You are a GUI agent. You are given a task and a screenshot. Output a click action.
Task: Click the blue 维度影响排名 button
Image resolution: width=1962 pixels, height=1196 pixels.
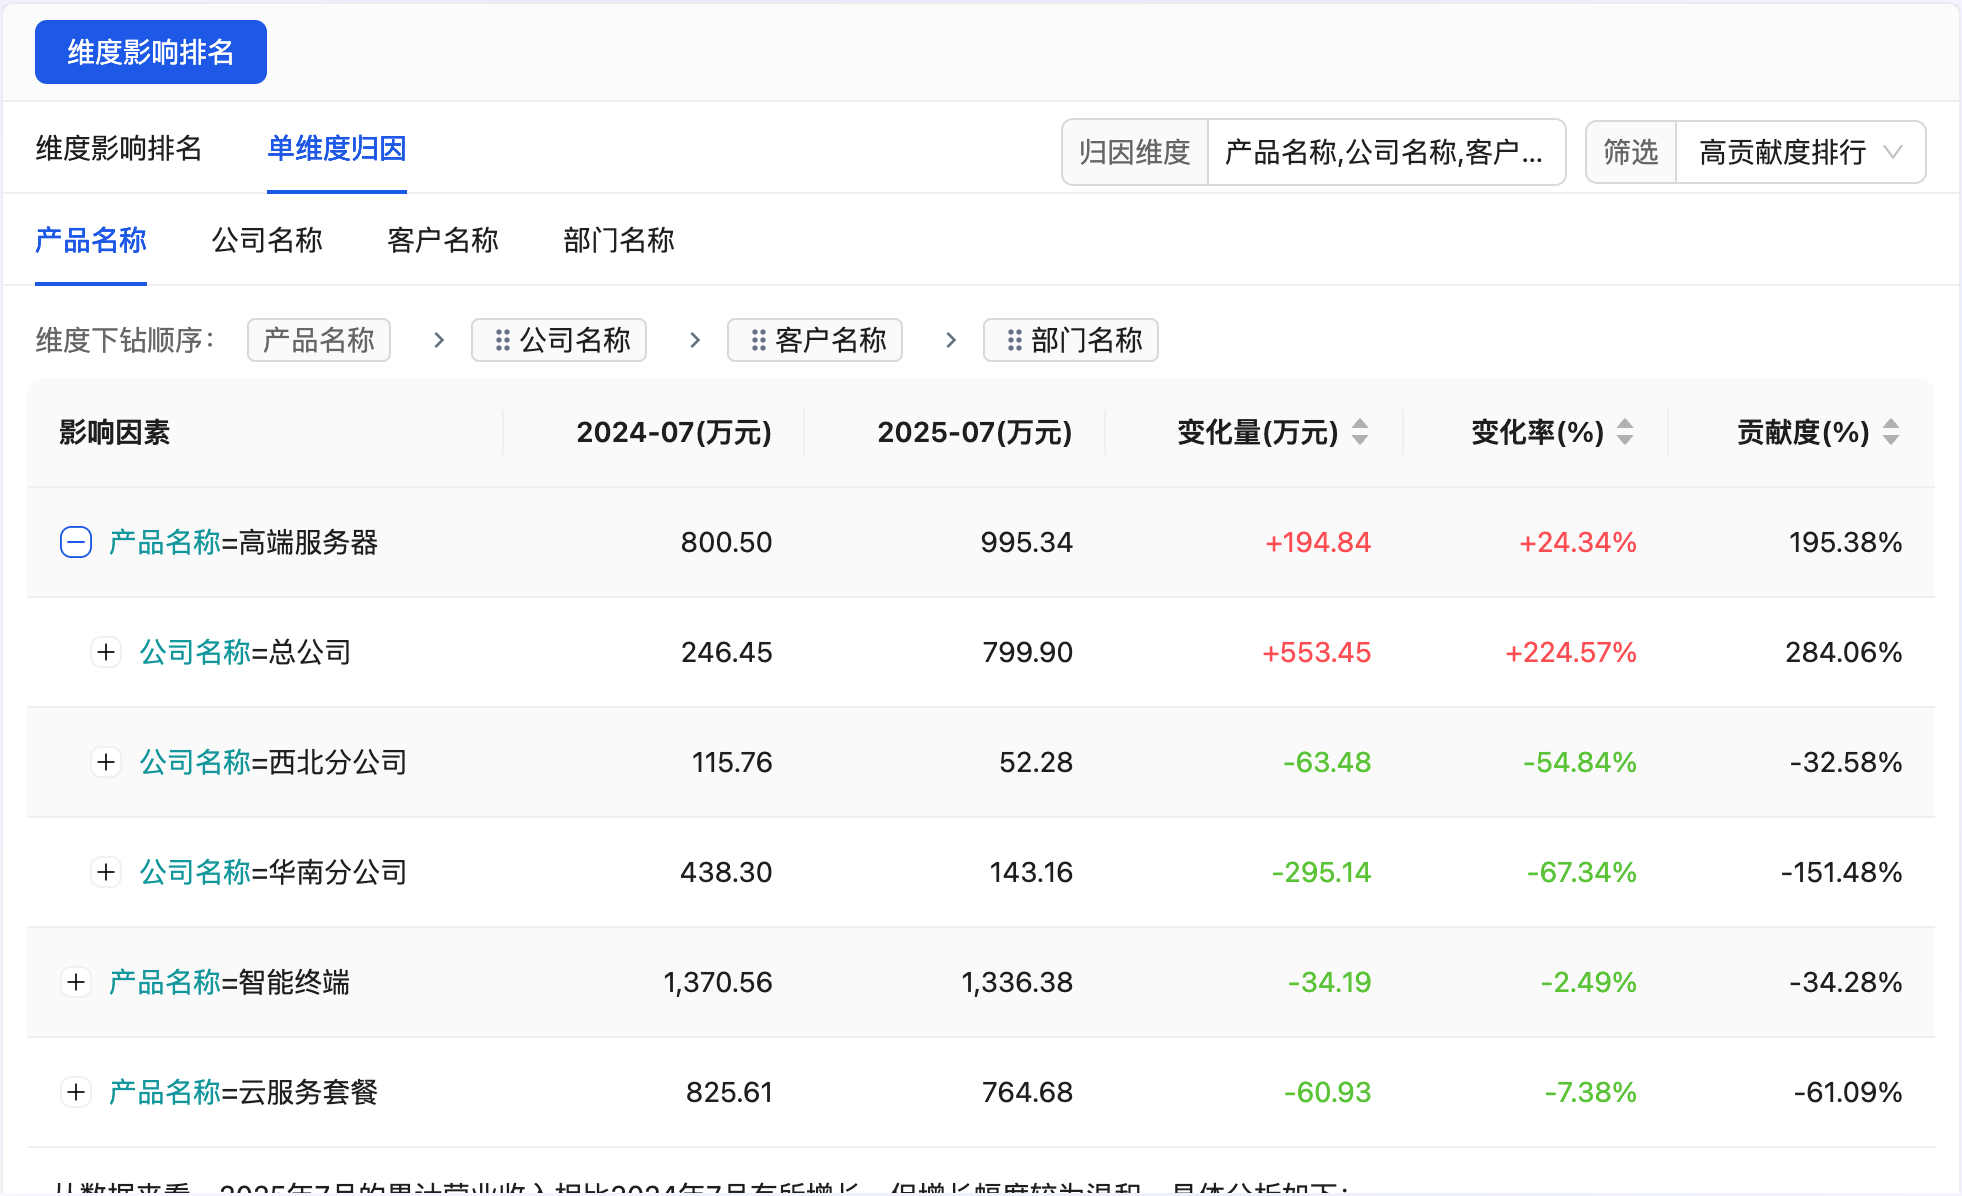point(150,51)
